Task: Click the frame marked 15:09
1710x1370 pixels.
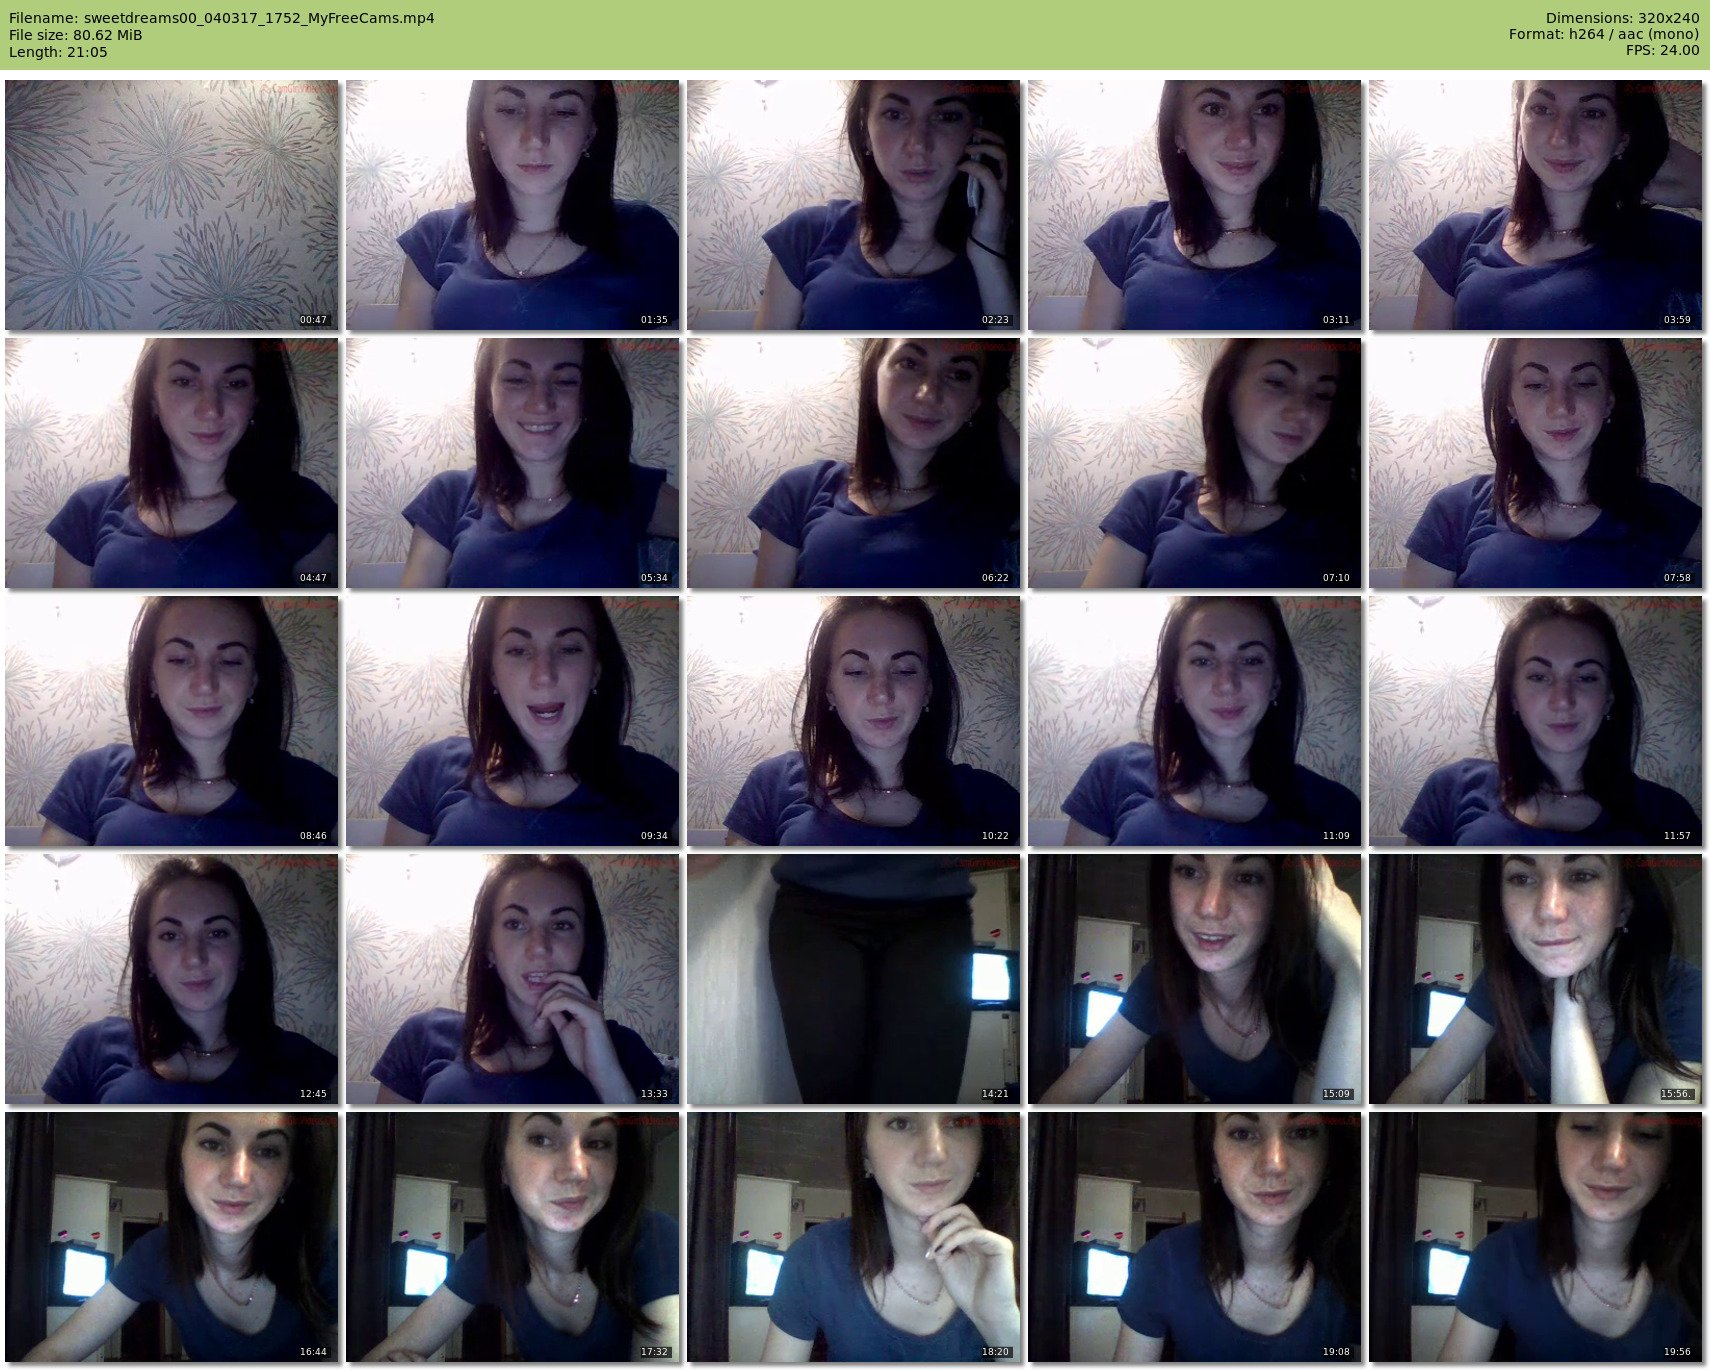Action: pyautogui.click(x=1194, y=979)
